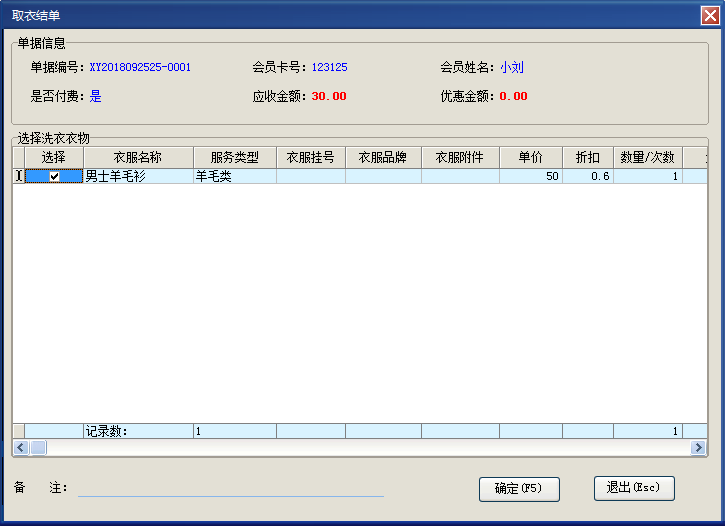Screen dimensions: 725x526
Task: Click the row indicator of first row
Action: point(18,176)
